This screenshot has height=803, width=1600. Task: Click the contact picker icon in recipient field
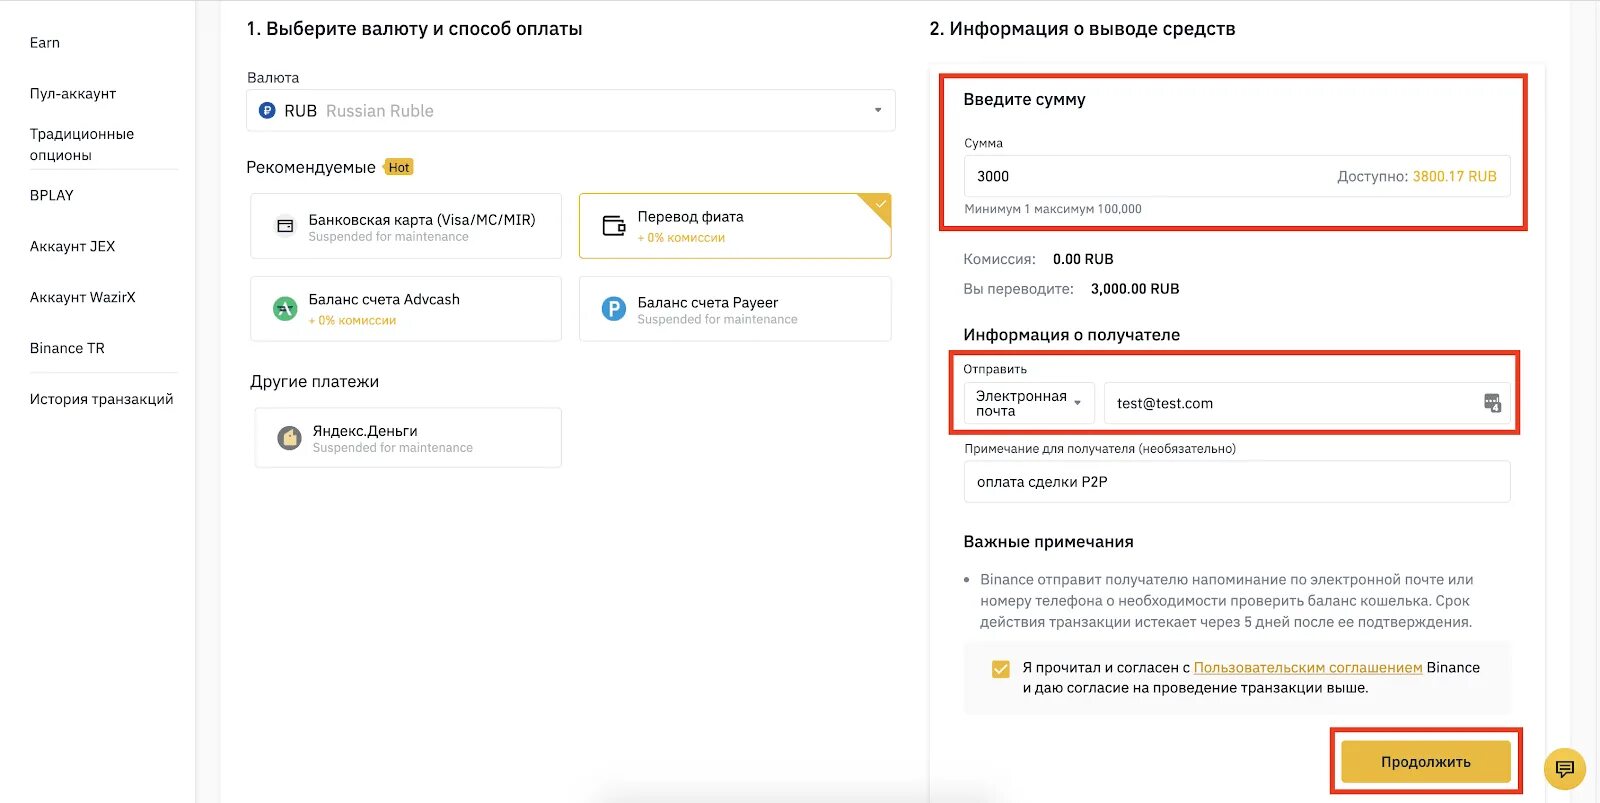(1492, 403)
